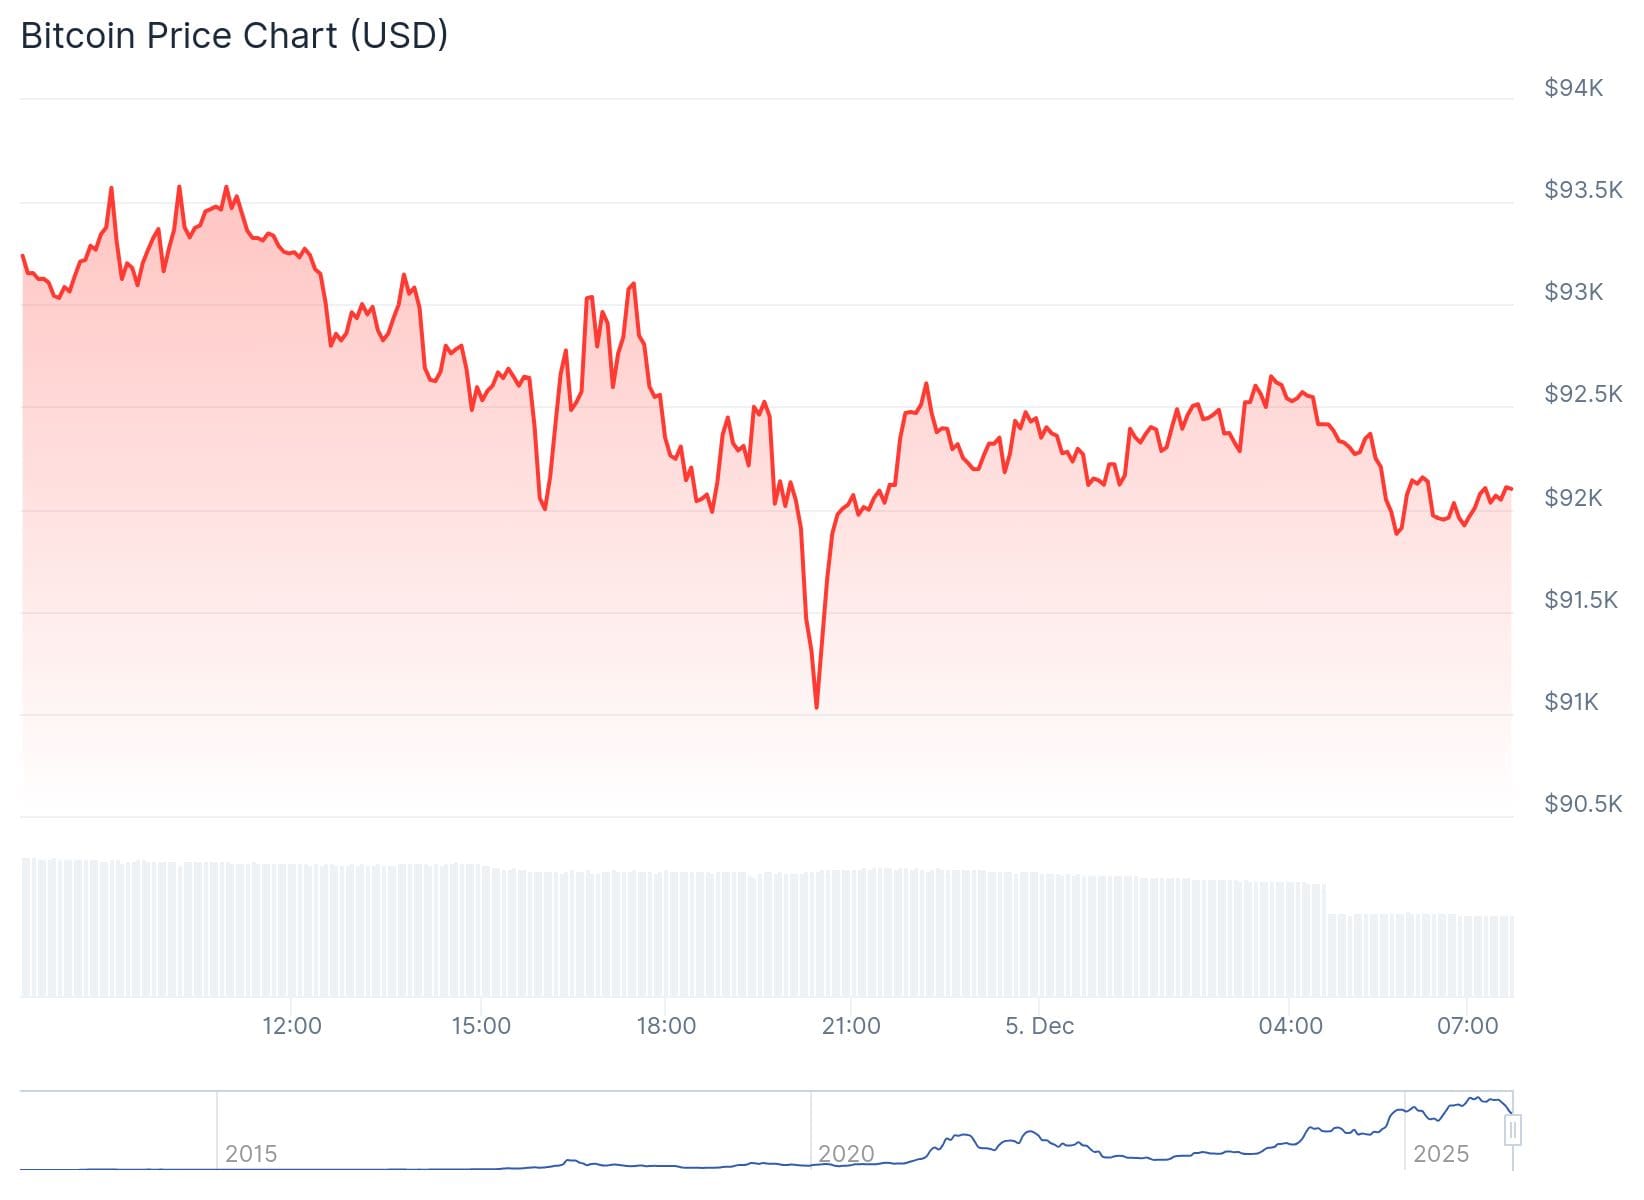Click the 04:00 time axis label

(1290, 1026)
